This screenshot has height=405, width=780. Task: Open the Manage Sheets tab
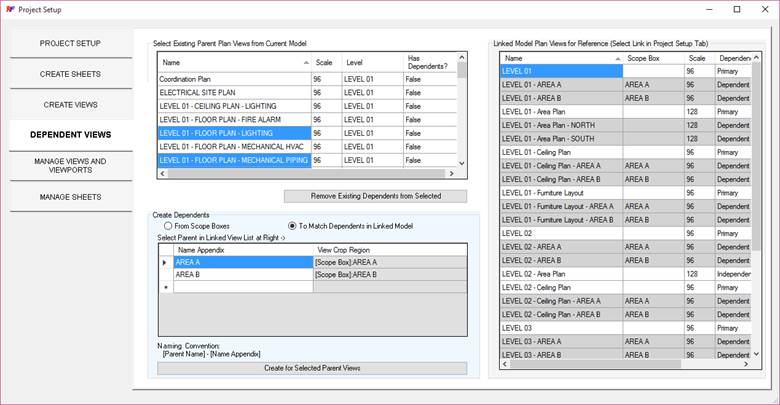pos(70,197)
